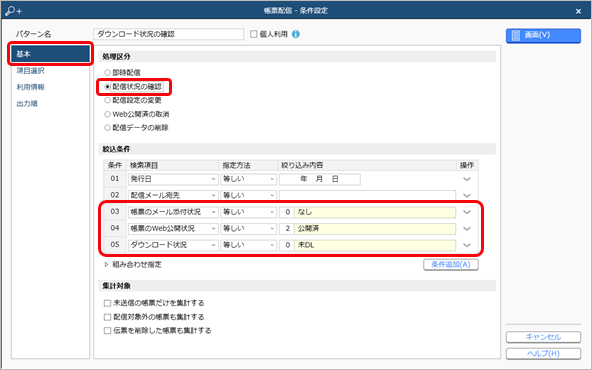Select the 即時配信 radio button
This screenshot has height=370, width=592.
point(107,72)
